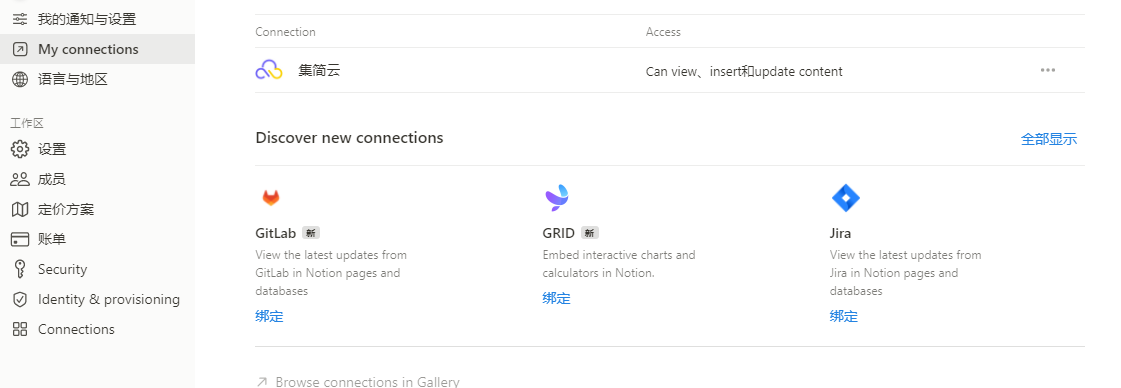Click the people icon beside 成员
The width and height of the screenshot is (1121, 388).
click(x=20, y=179)
